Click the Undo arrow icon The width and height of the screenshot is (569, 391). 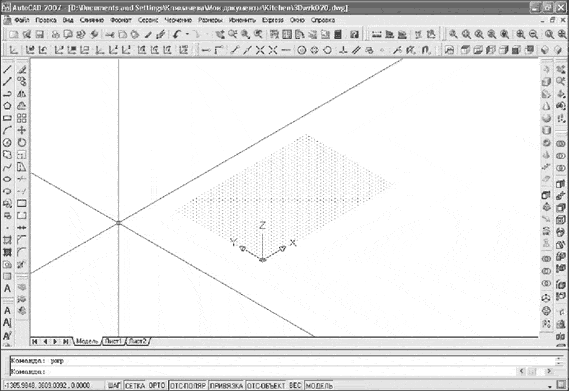177,34
